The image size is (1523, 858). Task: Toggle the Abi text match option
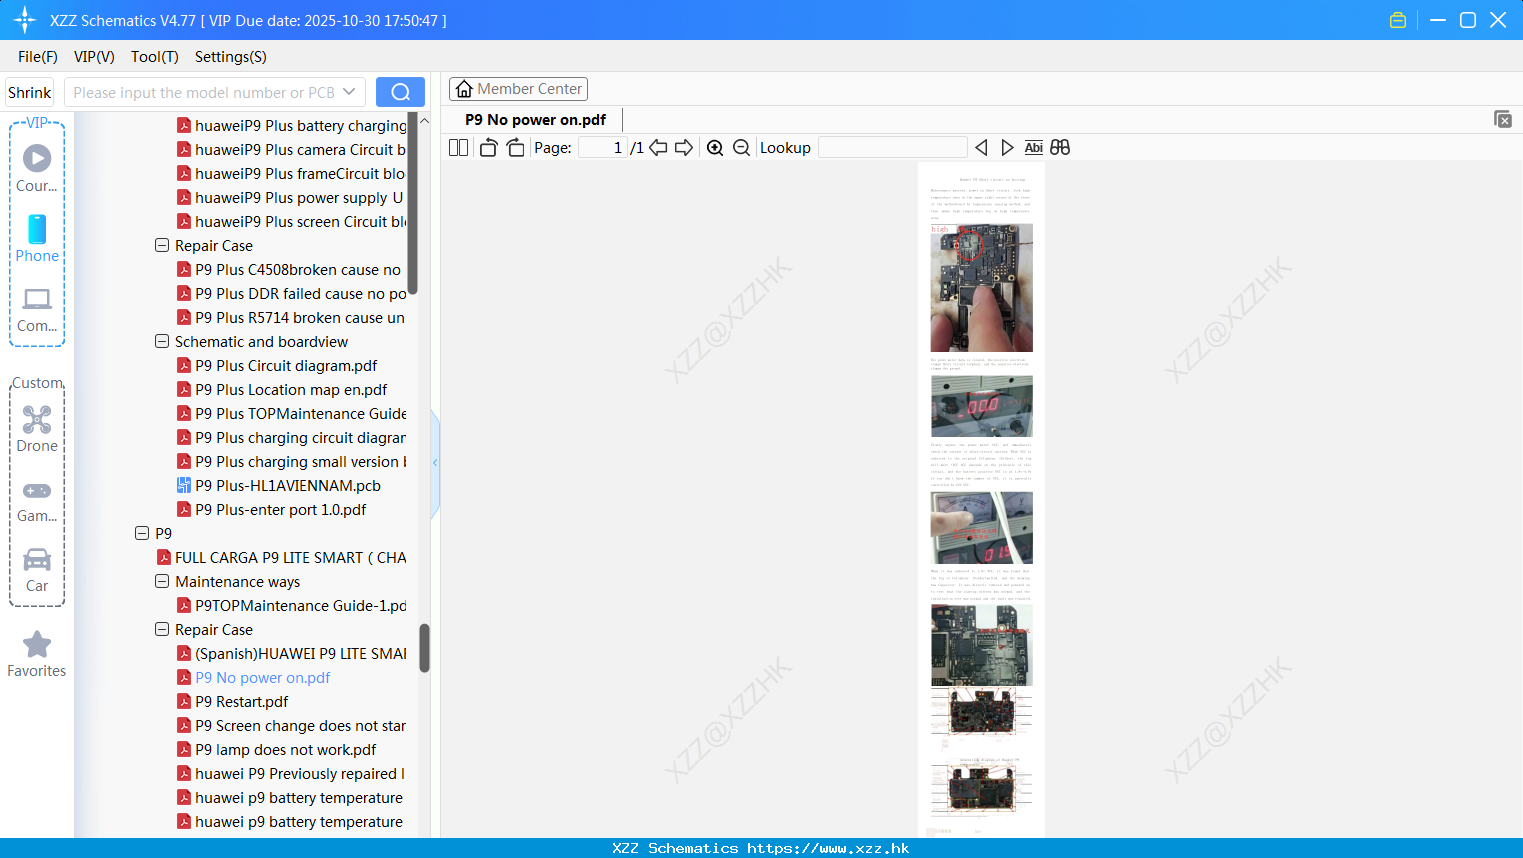pyautogui.click(x=1033, y=148)
